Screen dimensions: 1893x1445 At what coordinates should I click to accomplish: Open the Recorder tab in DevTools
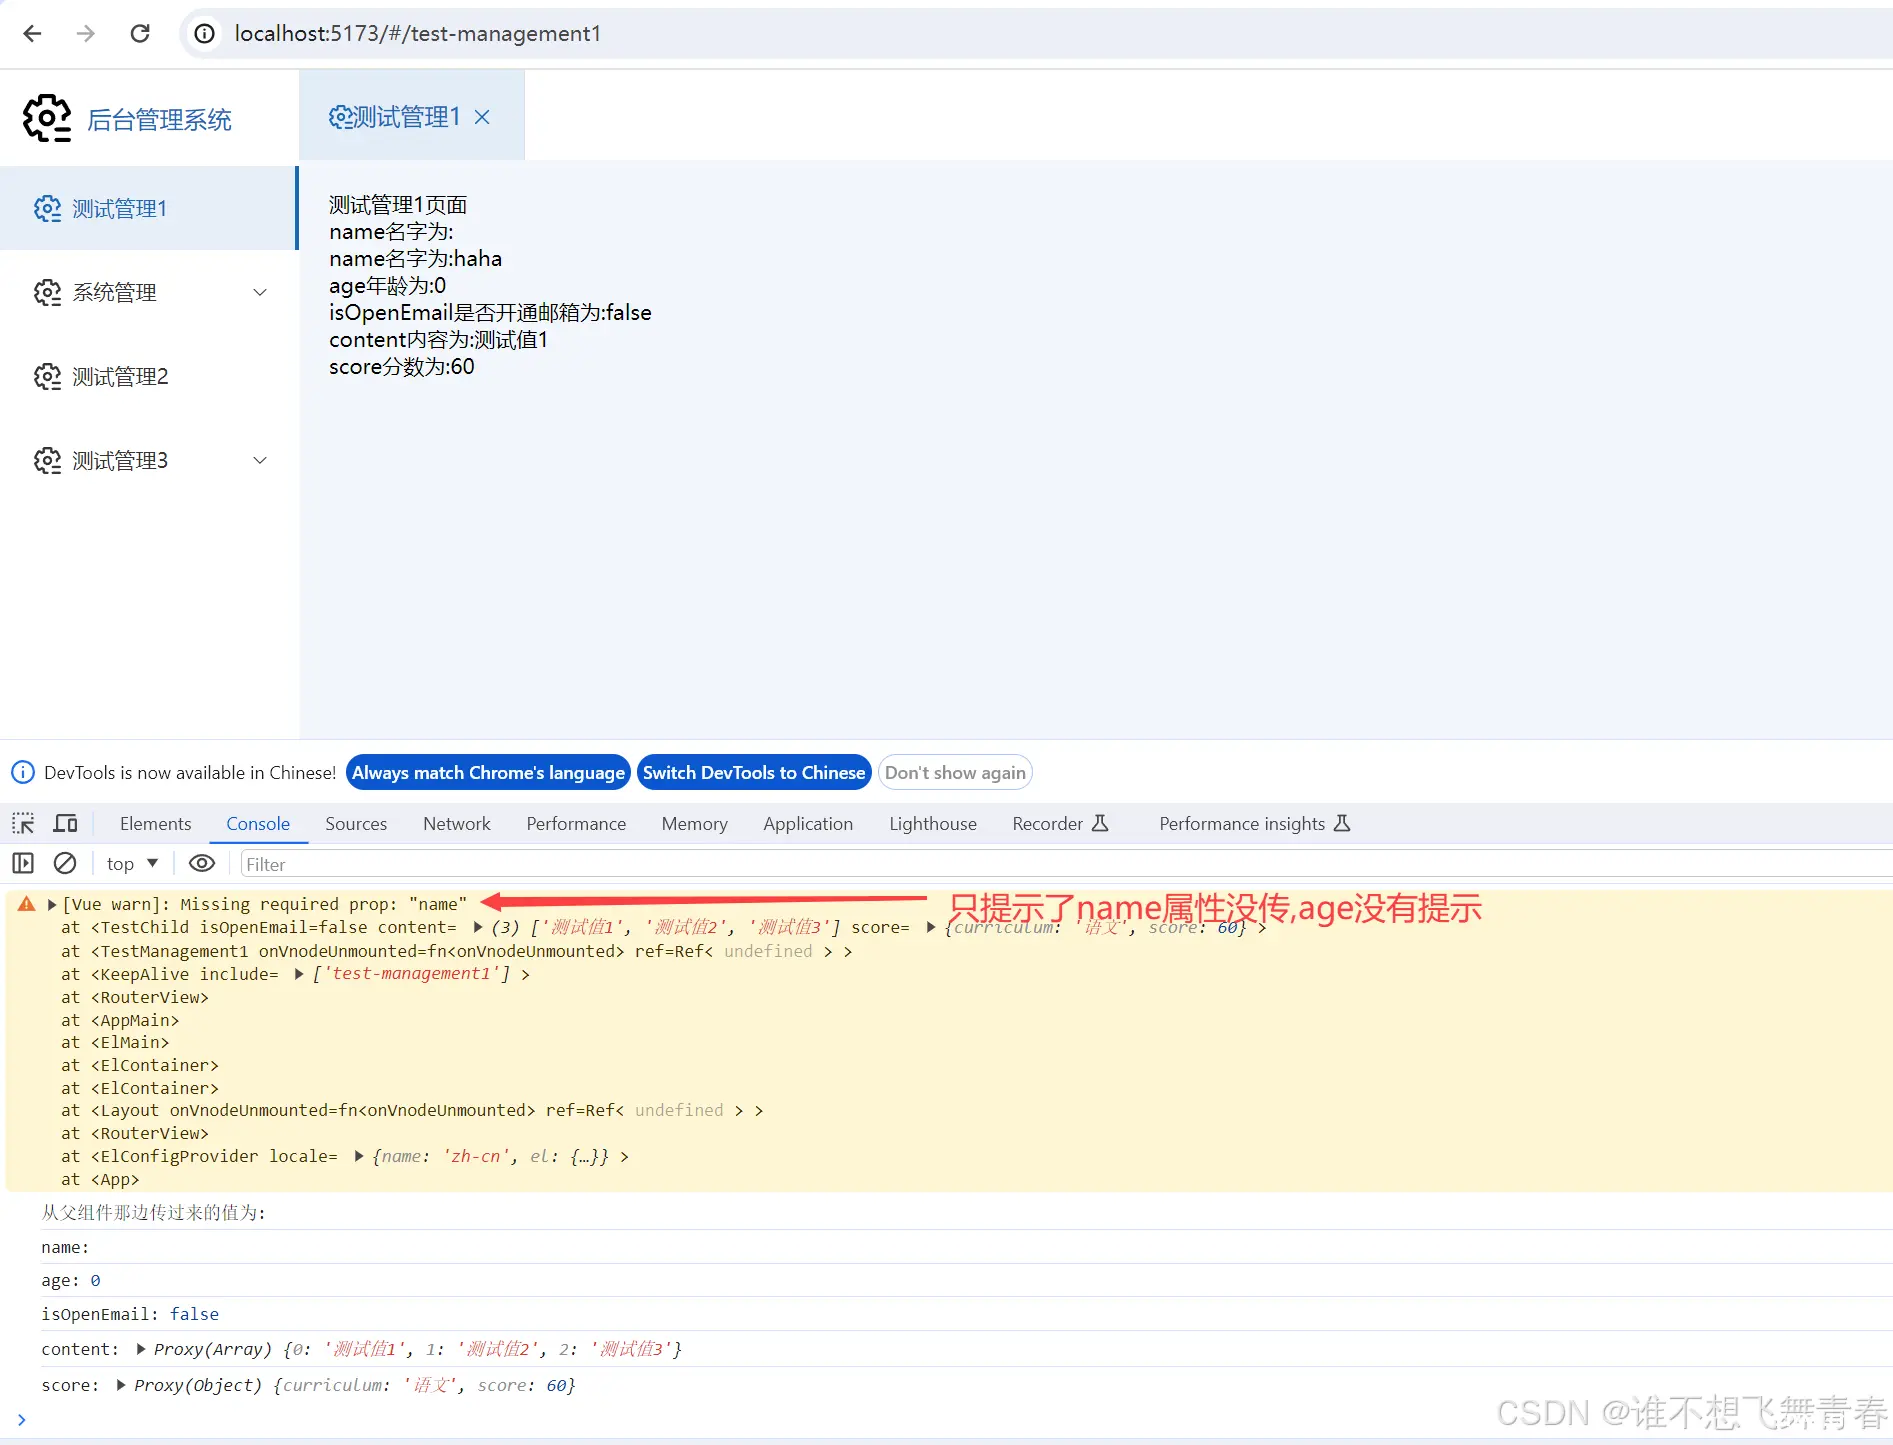(1060, 823)
